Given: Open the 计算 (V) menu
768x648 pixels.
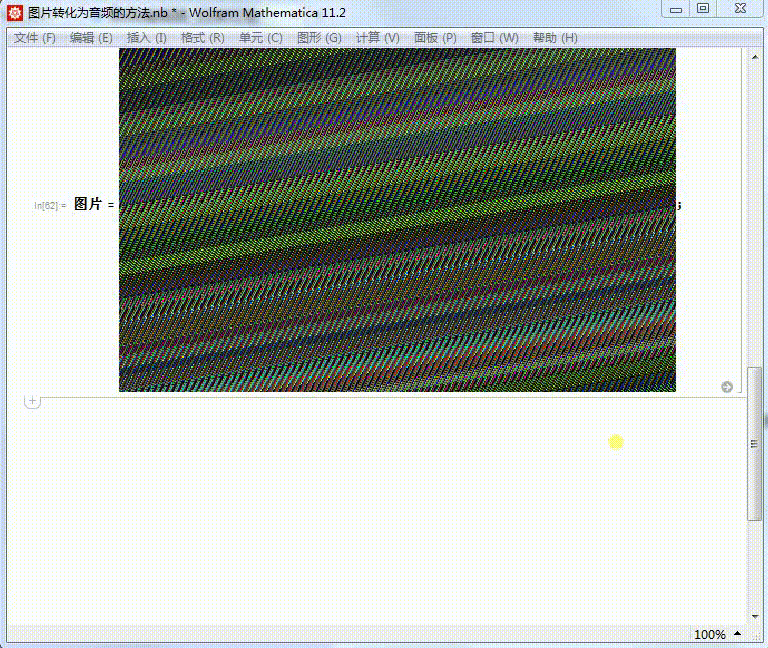Looking at the screenshot, I should (x=377, y=38).
